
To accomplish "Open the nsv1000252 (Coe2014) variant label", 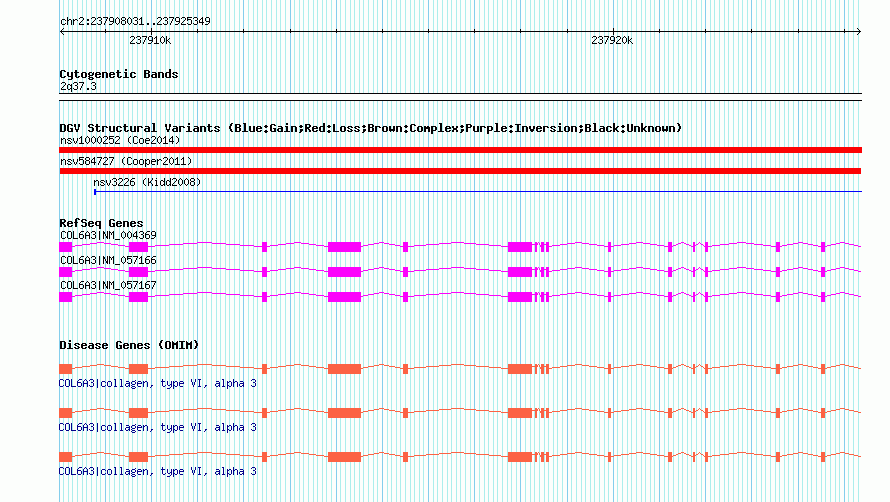I will pyautogui.click(x=120, y=140).
